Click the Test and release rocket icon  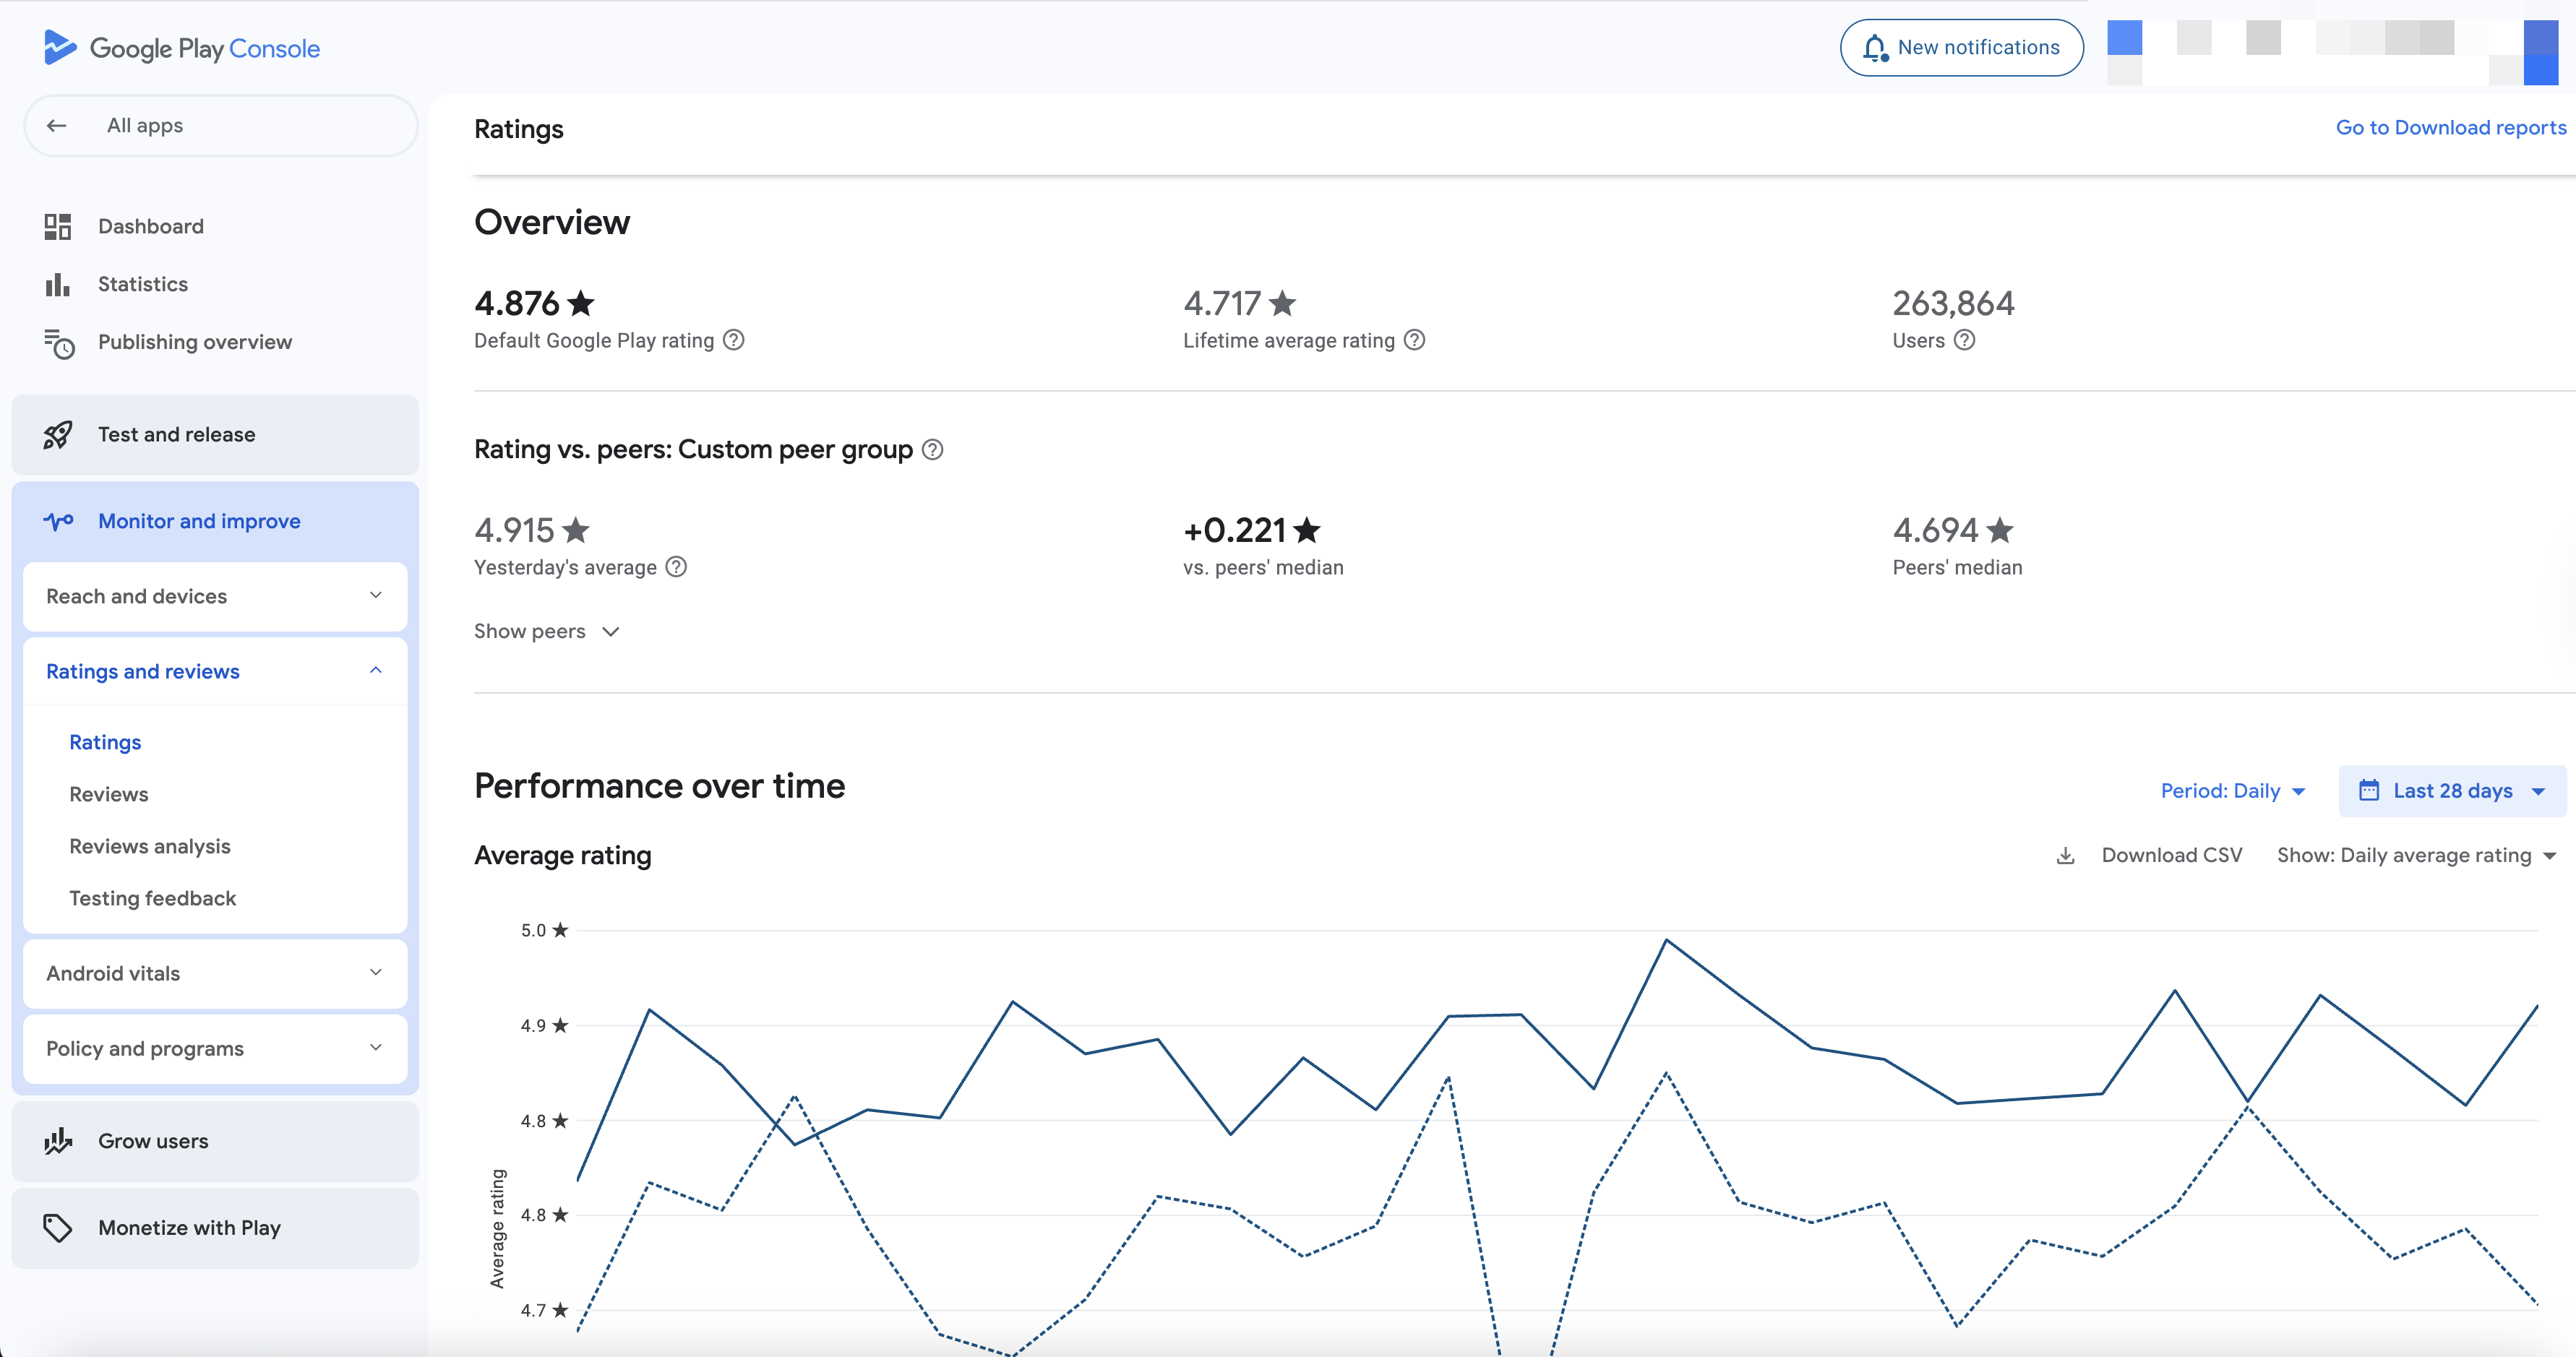tap(58, 435)
